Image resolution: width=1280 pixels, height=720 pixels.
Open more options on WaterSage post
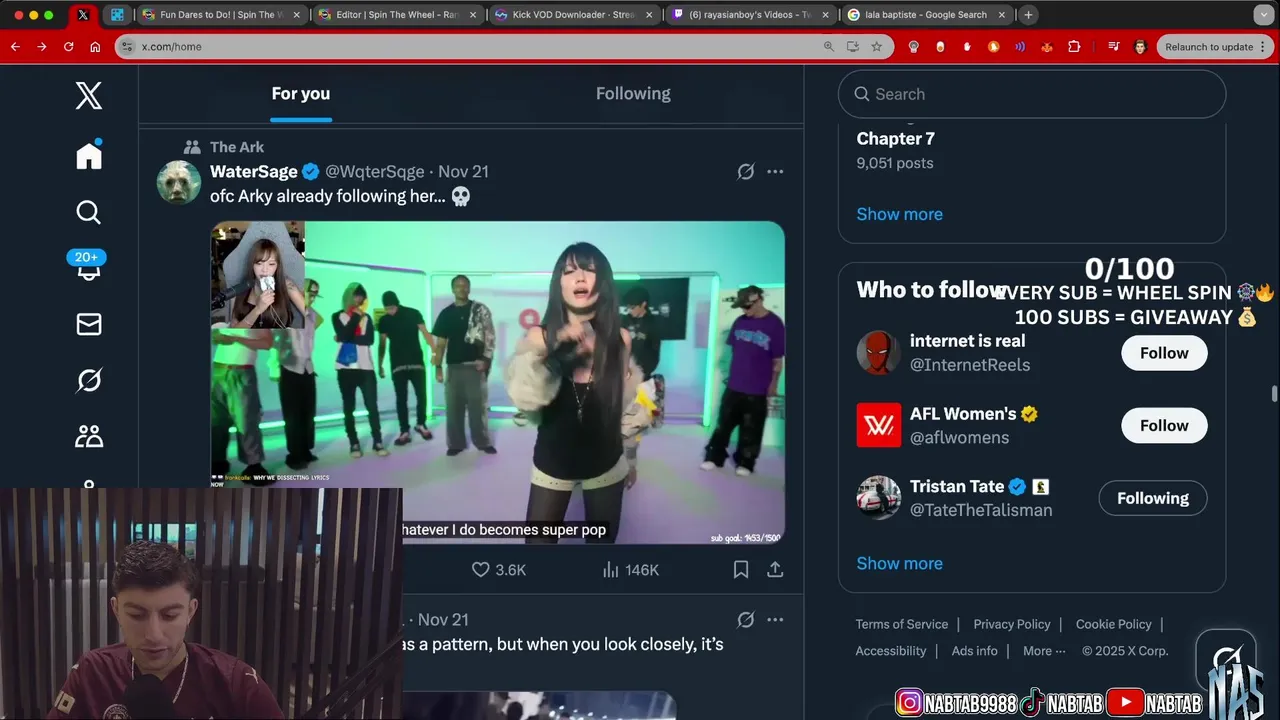point(775,171)
